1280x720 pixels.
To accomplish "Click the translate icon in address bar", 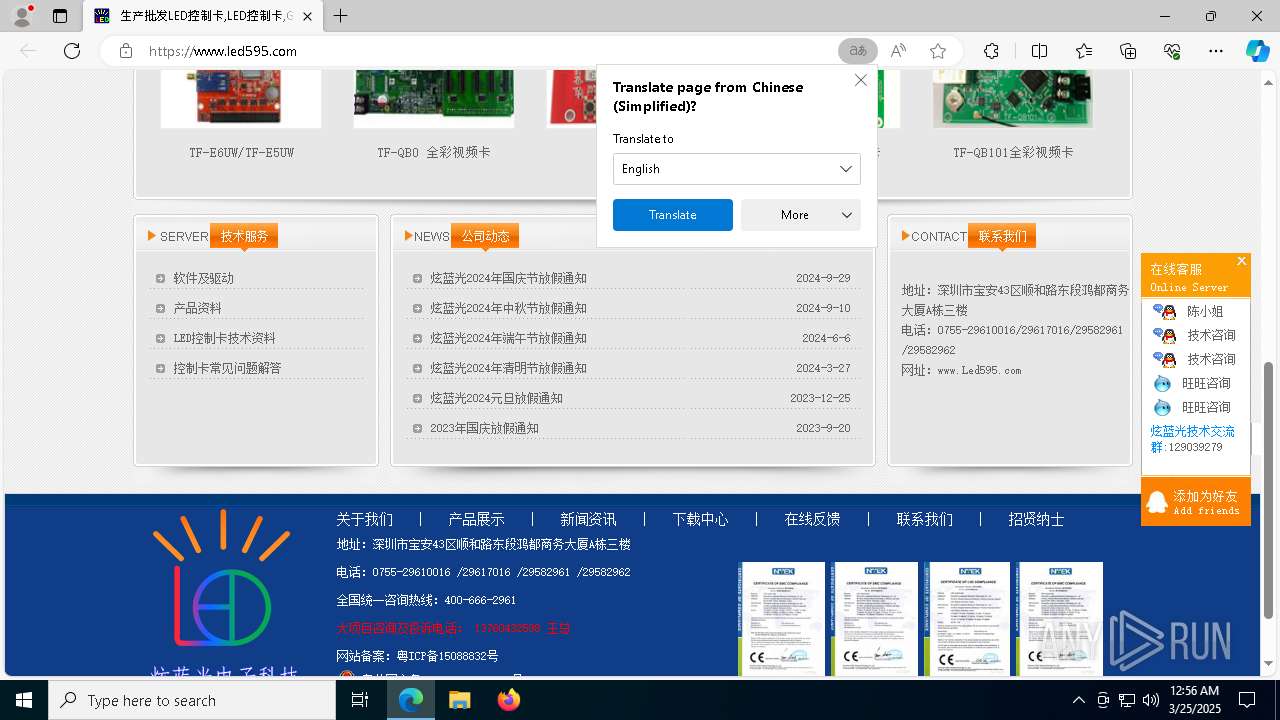I will pos(857,51).
